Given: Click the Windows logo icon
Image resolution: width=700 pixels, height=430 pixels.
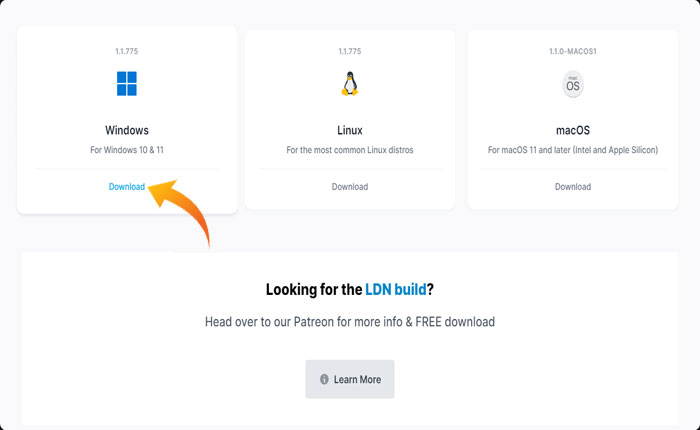Looking at the screenshot, I should [x=127, y=84].
